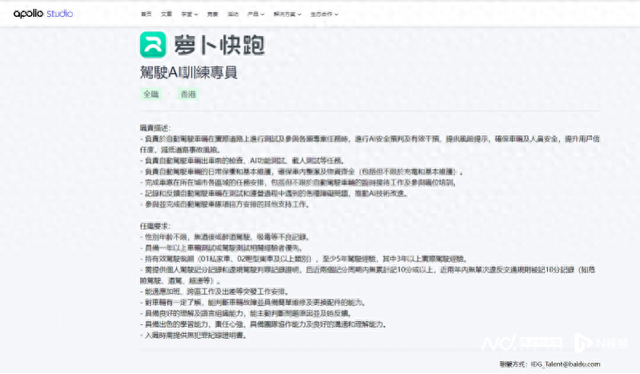640x374 pixels.
Task: Expand the 产品 dropdown menu
Action: [256, 14]
